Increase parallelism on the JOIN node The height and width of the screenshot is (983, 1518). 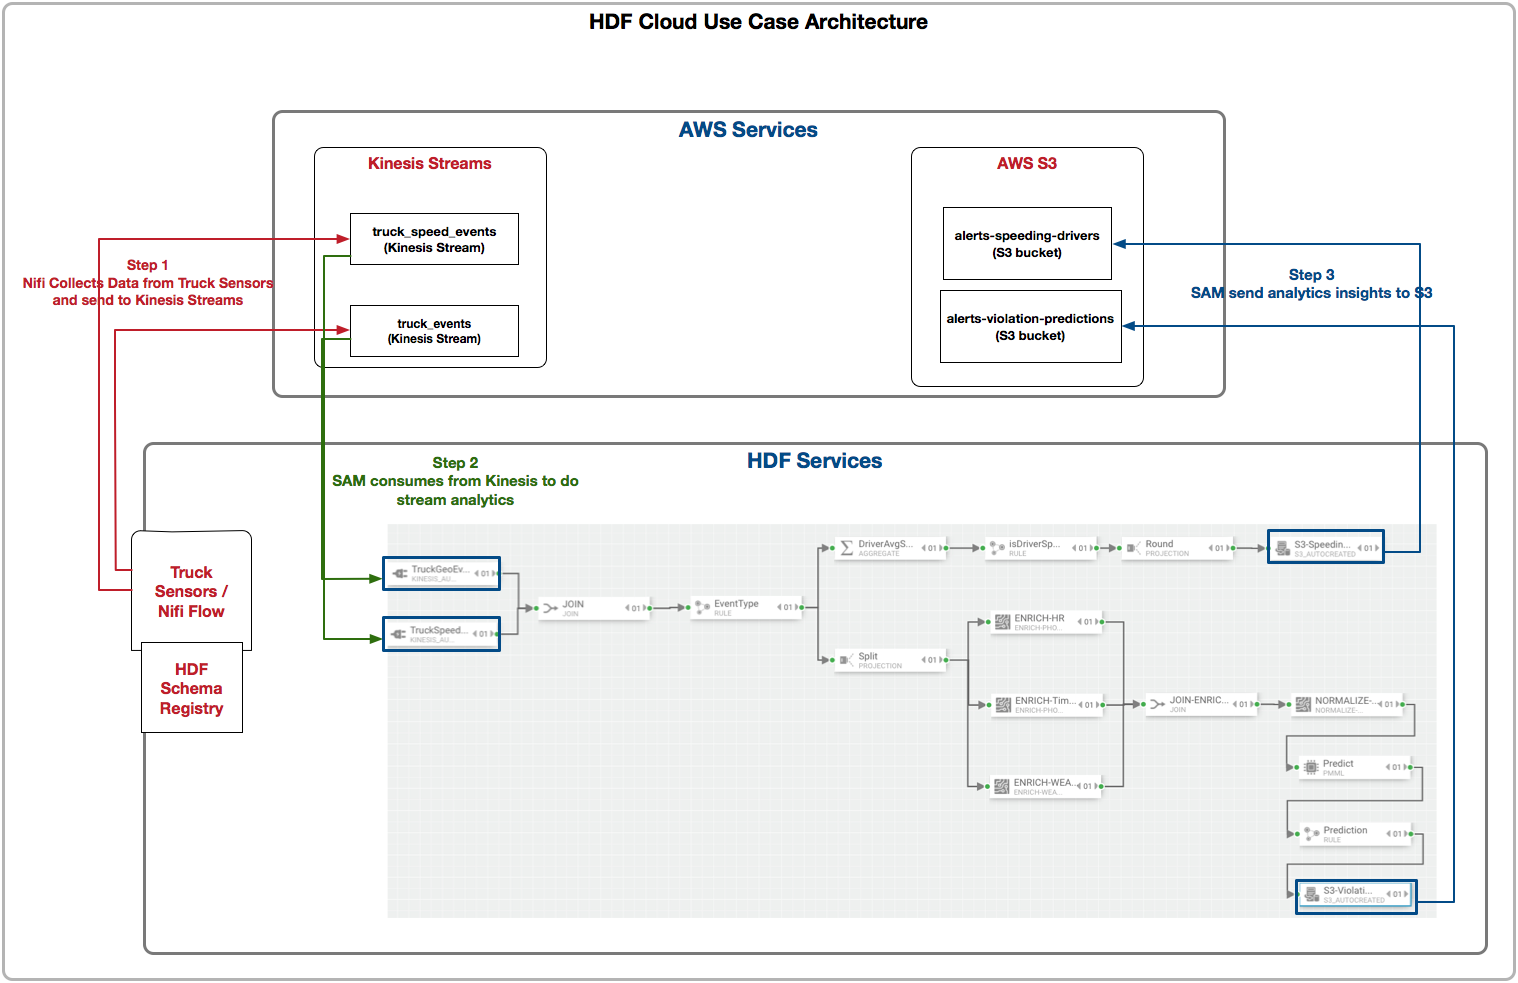pyautogui.click(x=644, y=608)
